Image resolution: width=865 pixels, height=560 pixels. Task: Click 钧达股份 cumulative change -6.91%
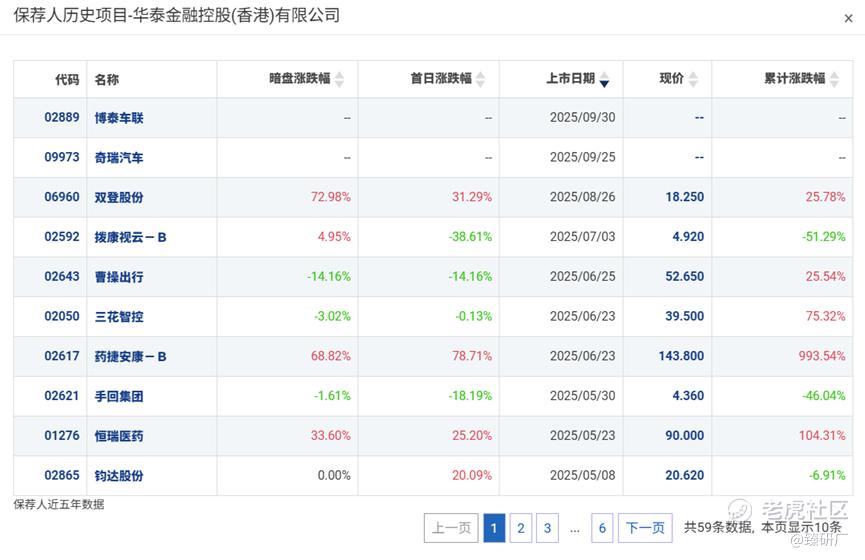tap(827, 475)
